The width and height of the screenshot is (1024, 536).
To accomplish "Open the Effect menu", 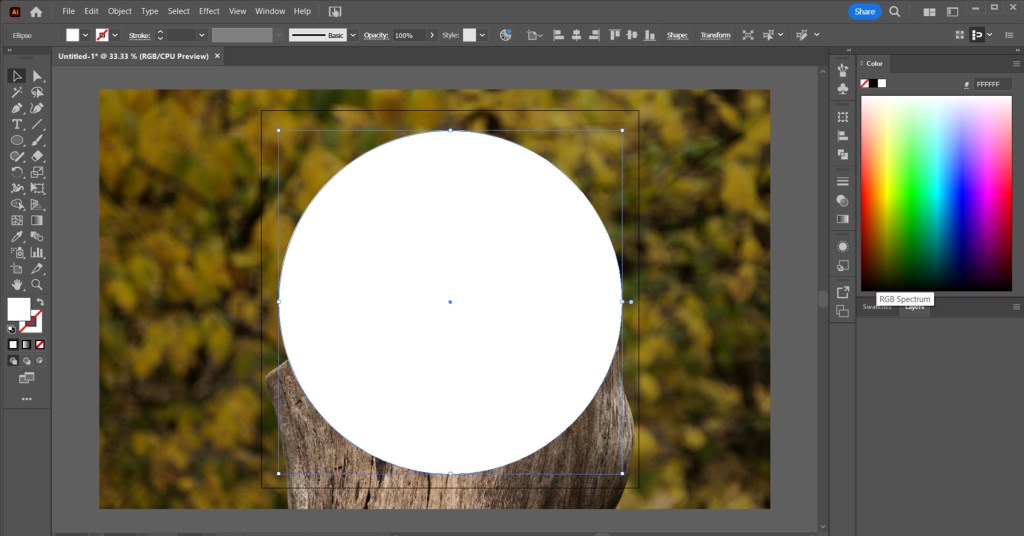I will (209, 11).
